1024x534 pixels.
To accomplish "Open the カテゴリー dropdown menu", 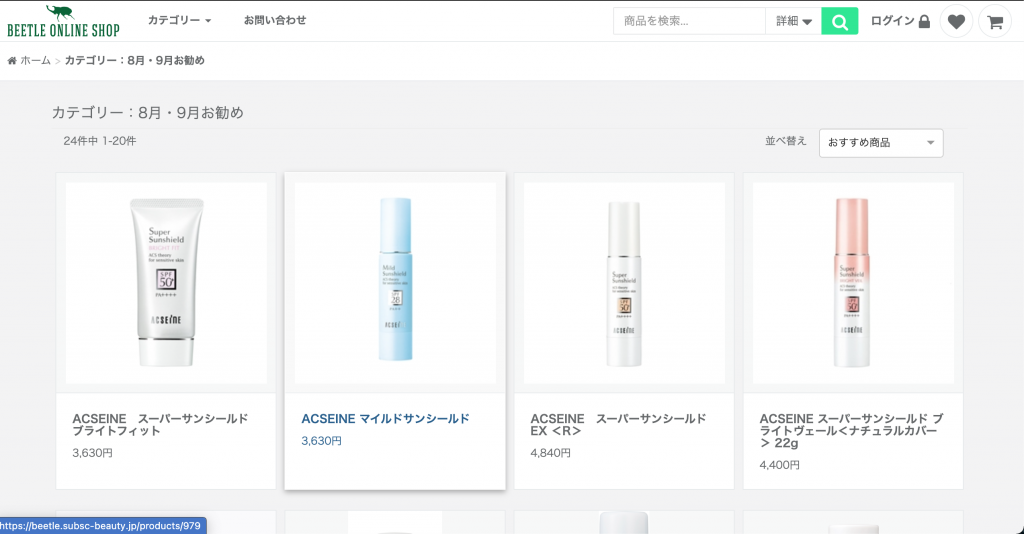I will click(179, 20).
